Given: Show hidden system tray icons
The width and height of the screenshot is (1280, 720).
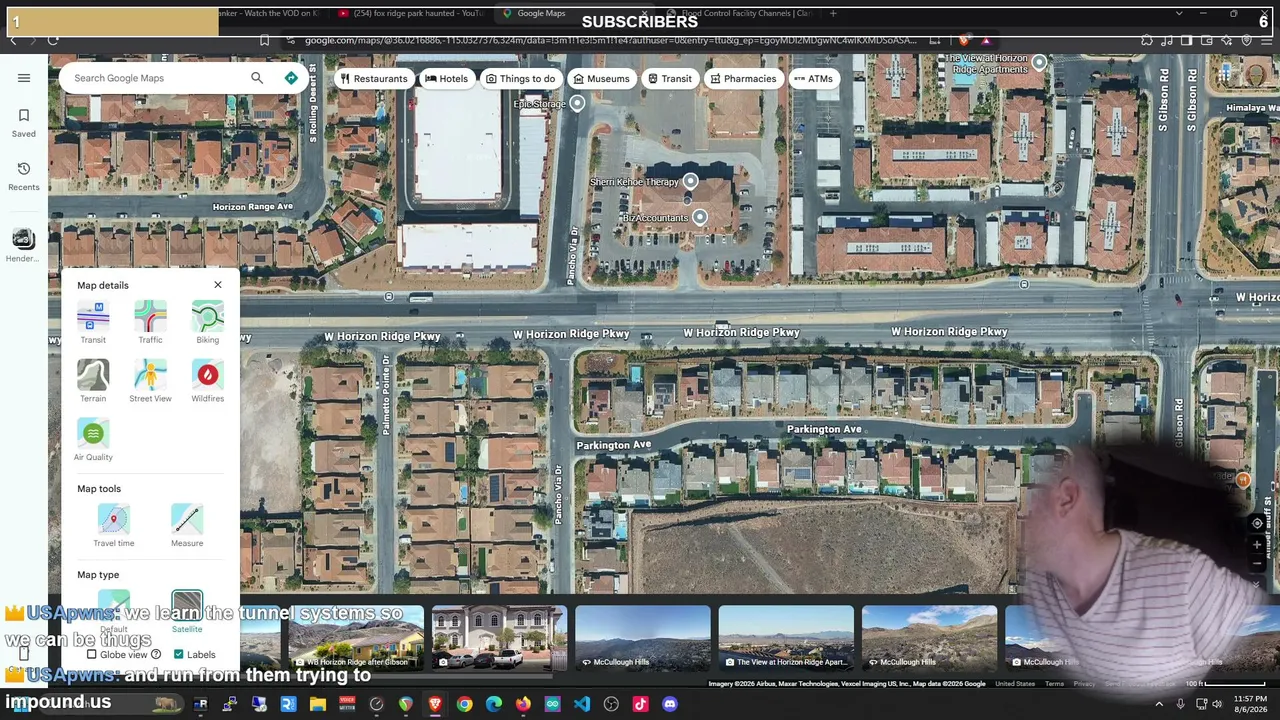Looking at the screenshot, I should 1159,704.
